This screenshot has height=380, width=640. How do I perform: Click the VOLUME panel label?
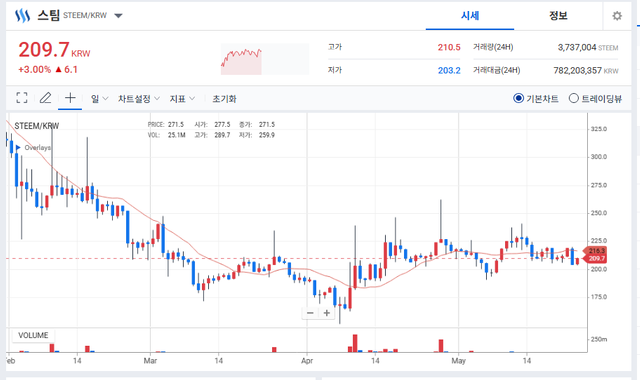tap(33, 335)
